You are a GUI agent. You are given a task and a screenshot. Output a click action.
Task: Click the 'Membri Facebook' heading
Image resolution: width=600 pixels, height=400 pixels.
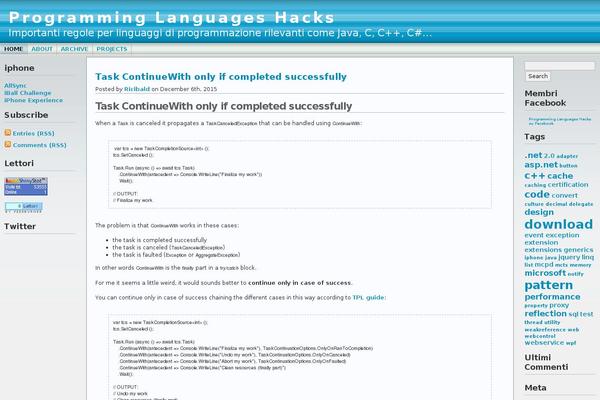click(x=545, y=98)
